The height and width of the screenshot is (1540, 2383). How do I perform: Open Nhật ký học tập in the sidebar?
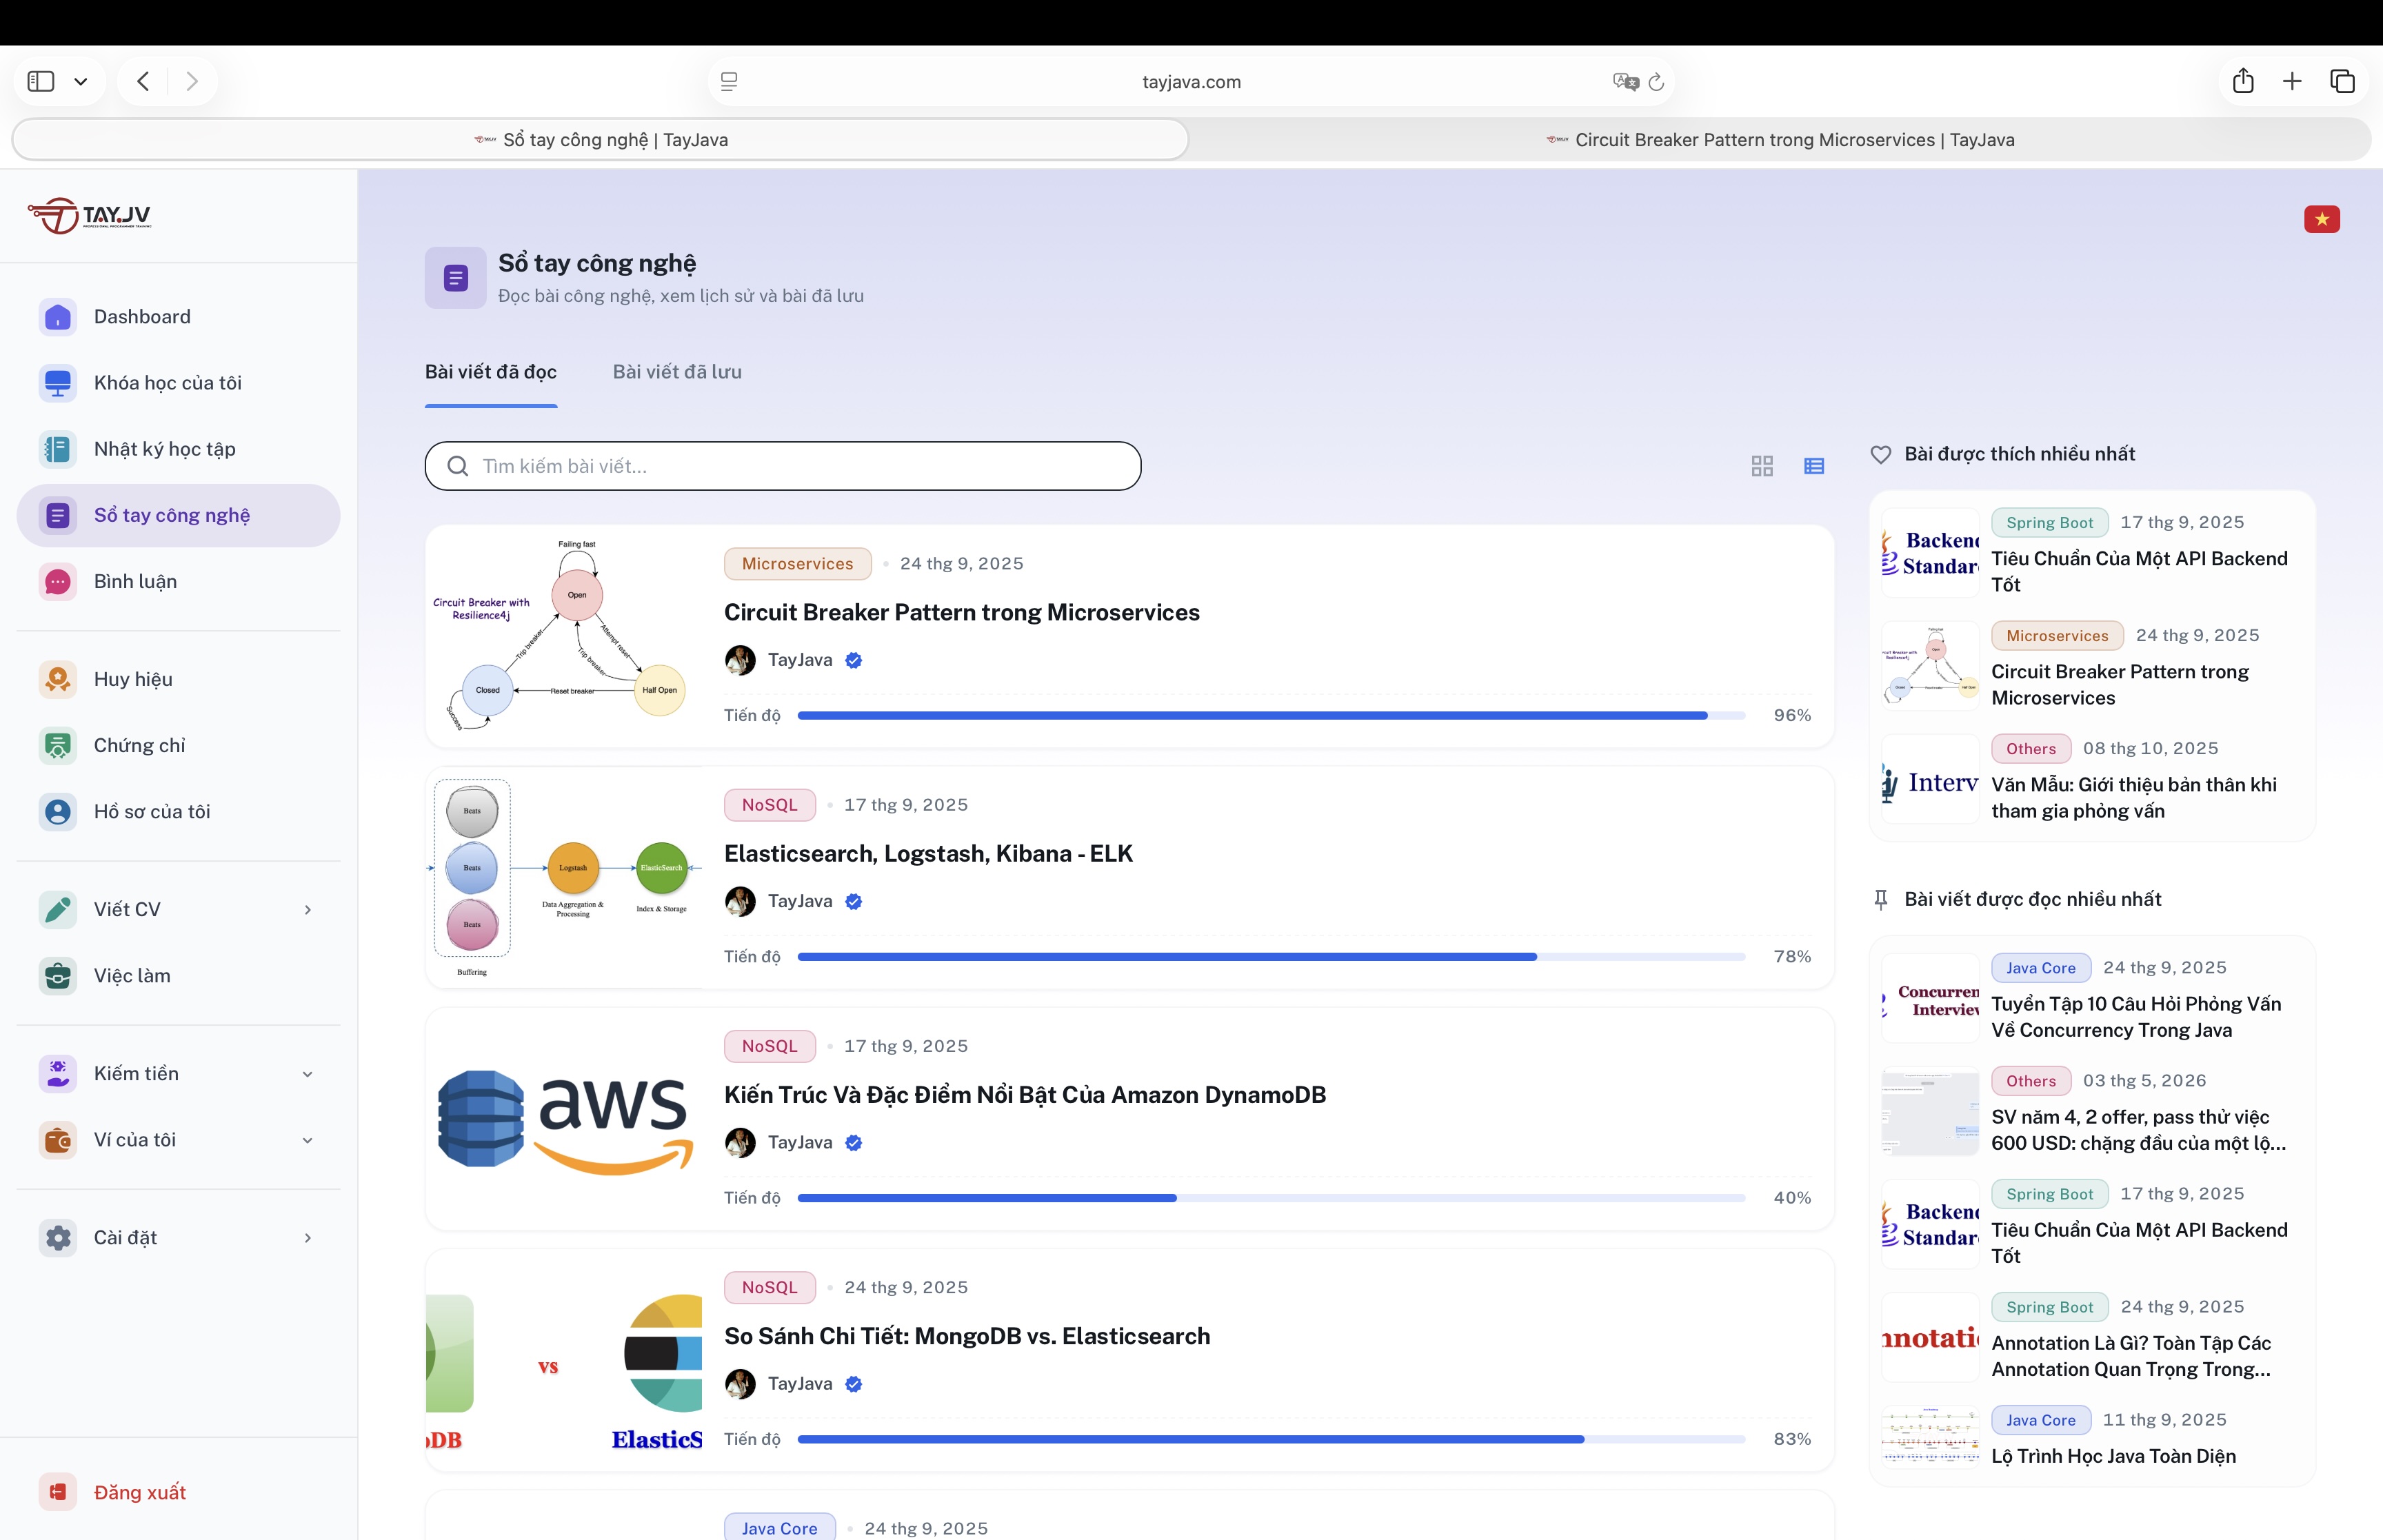tap(179, 449)
